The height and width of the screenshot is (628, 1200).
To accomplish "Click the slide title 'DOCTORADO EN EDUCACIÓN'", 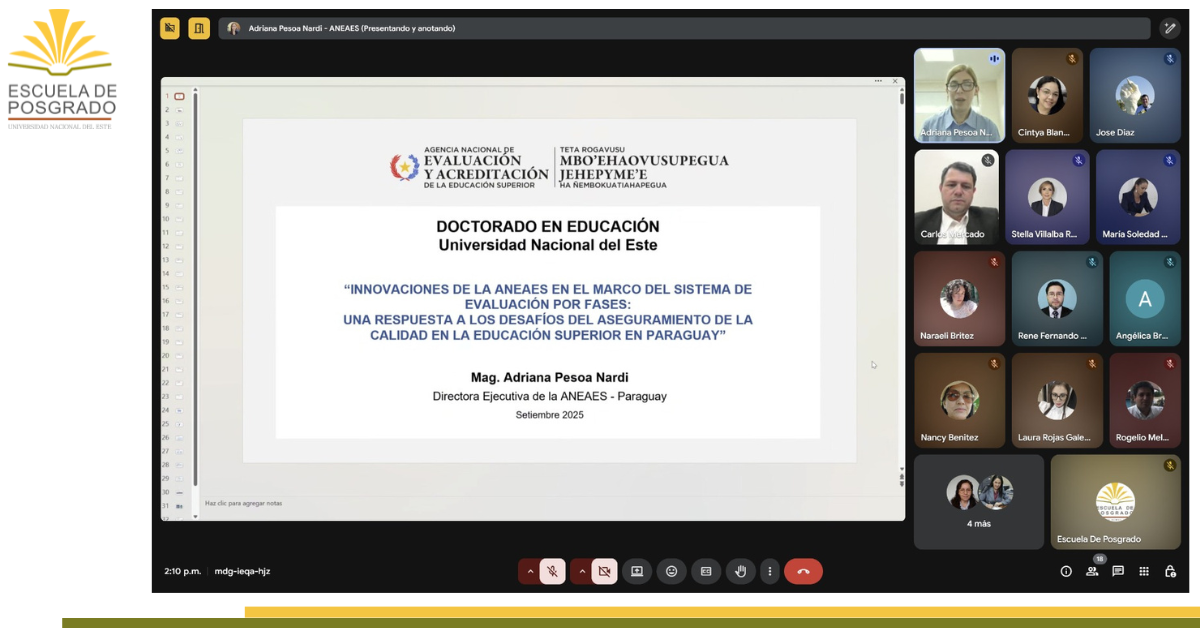I will point(548,226).
